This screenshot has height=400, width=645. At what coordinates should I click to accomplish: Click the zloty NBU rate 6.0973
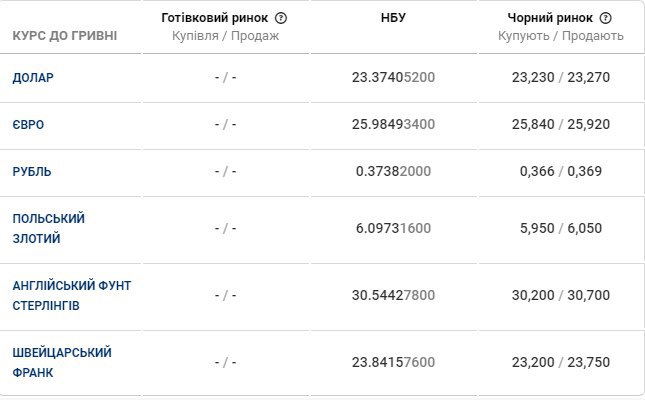[394, 228]
